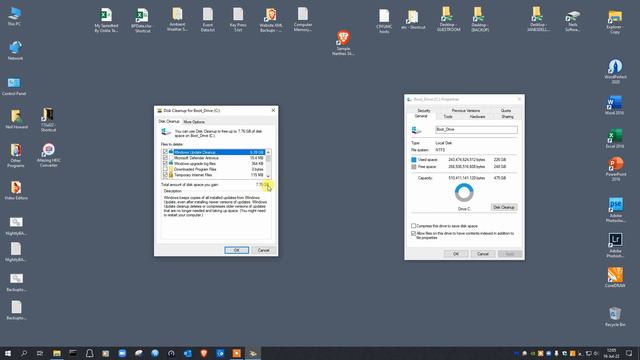
Task: Open the Security tab in Properties
Action: (x=424, y=111)
